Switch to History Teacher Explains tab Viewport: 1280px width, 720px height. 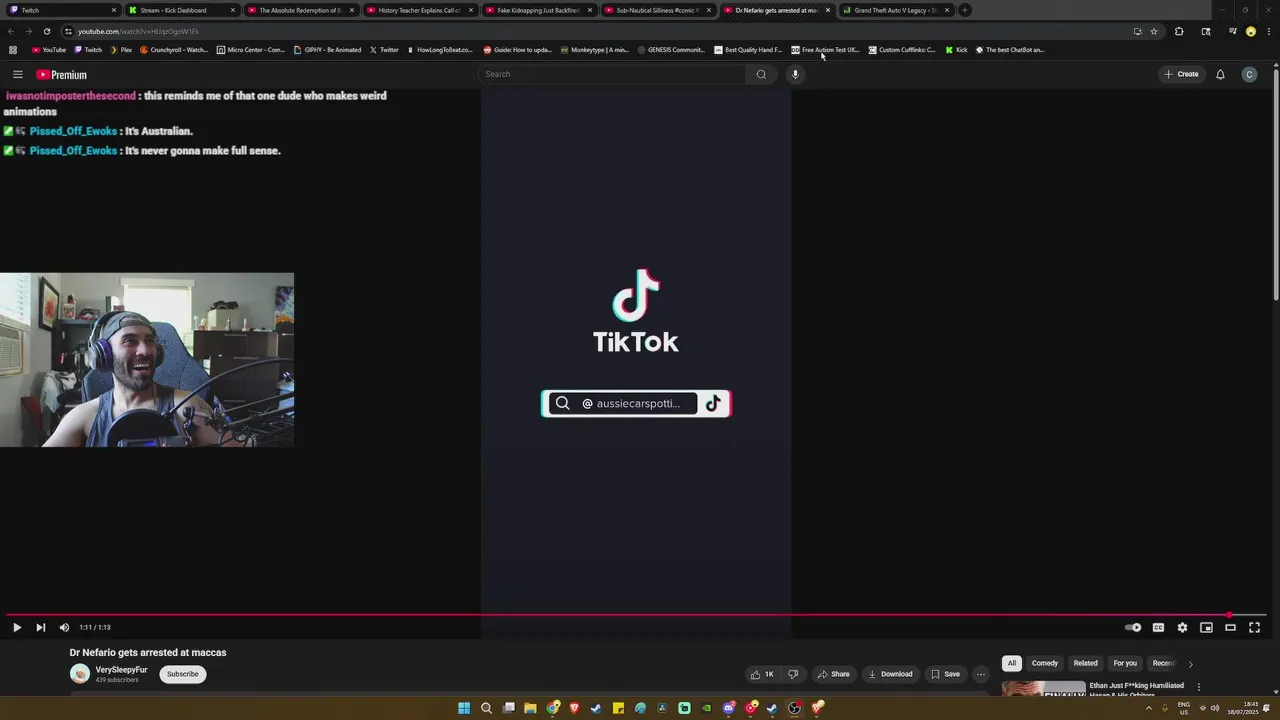tap(419, 10)
